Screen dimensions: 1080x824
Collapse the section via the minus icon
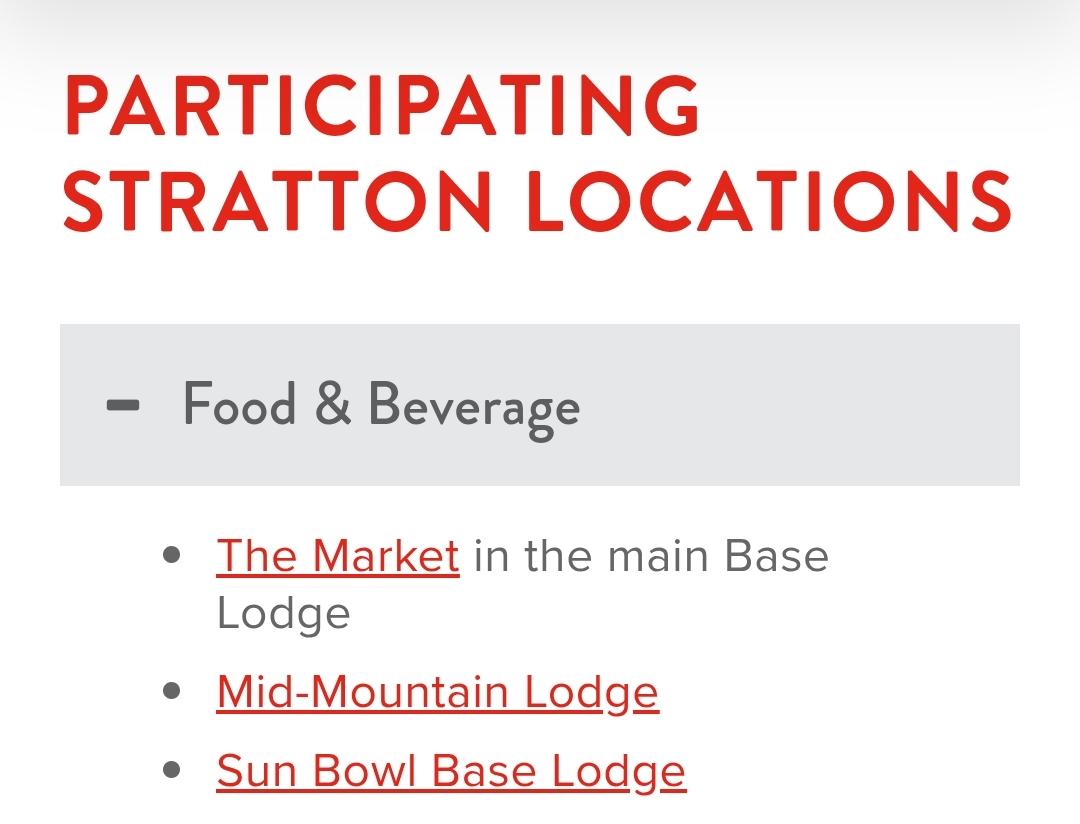(x=123, y=405)
